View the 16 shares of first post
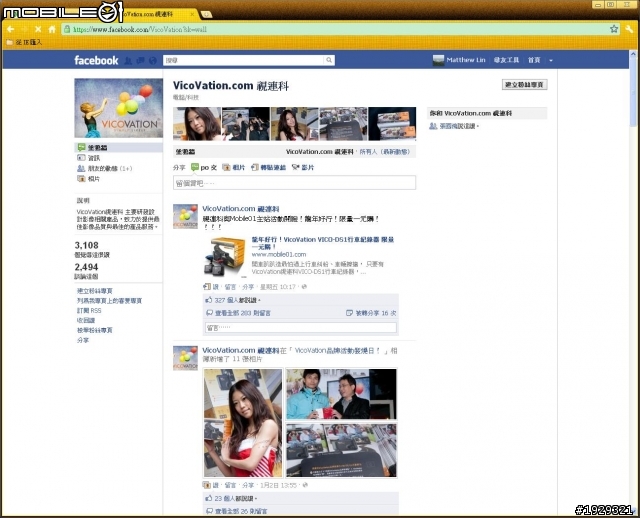 (x=376, y=313)
